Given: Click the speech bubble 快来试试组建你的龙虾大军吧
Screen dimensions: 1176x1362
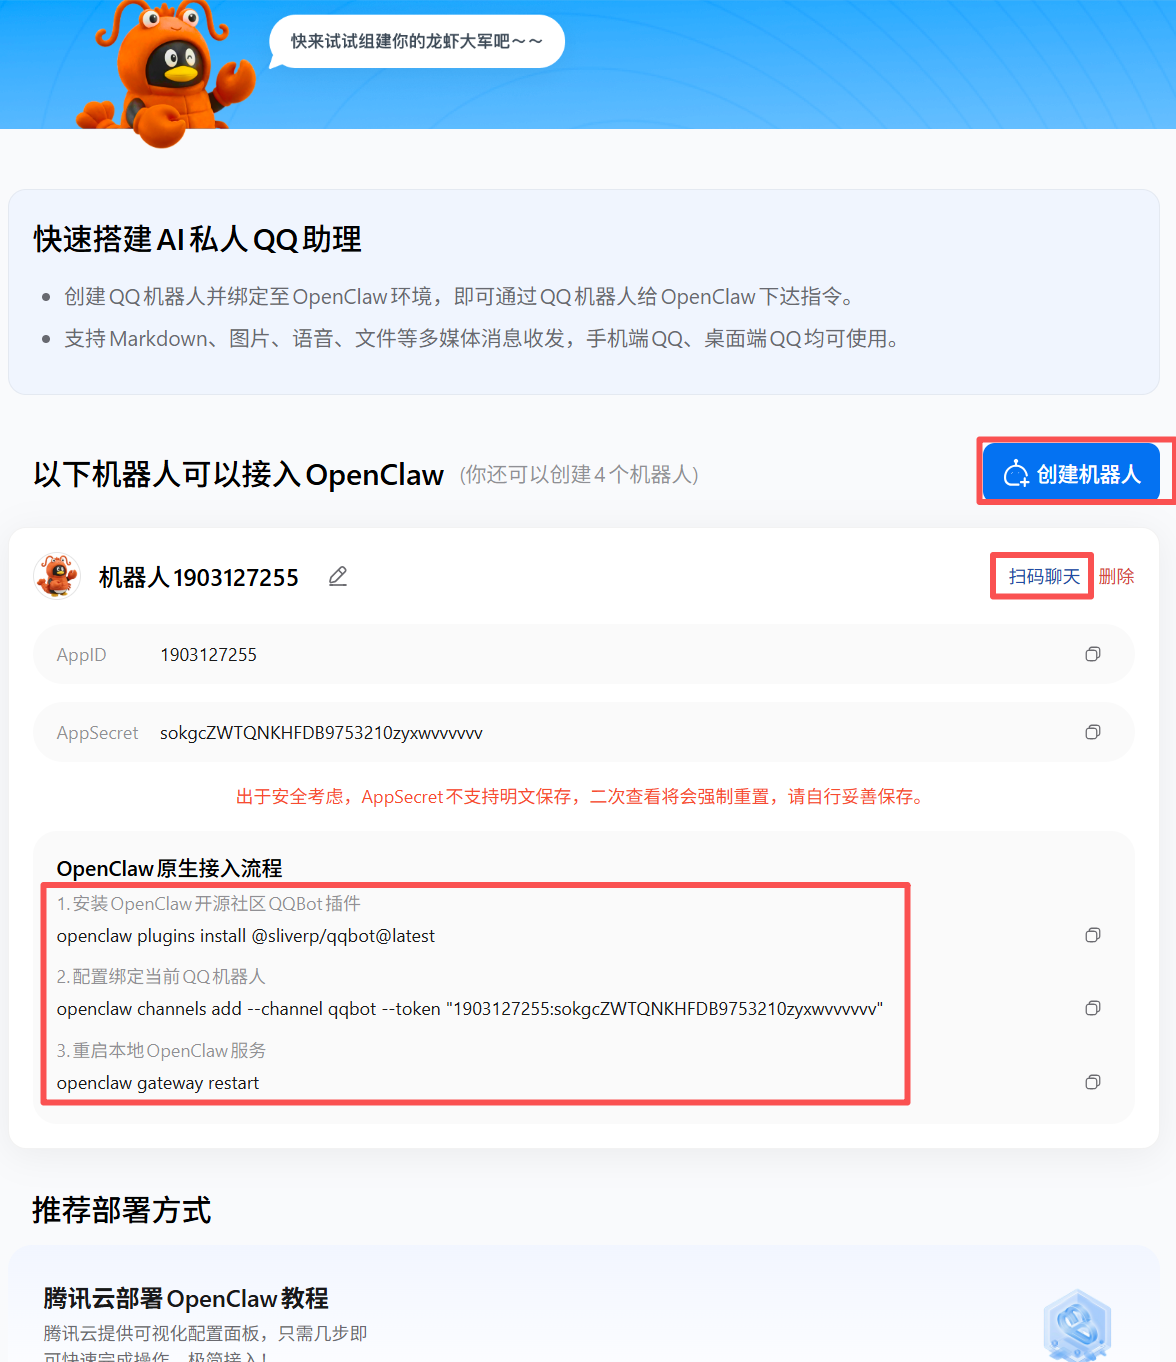Looking at the screenshot, I should 416,41.
